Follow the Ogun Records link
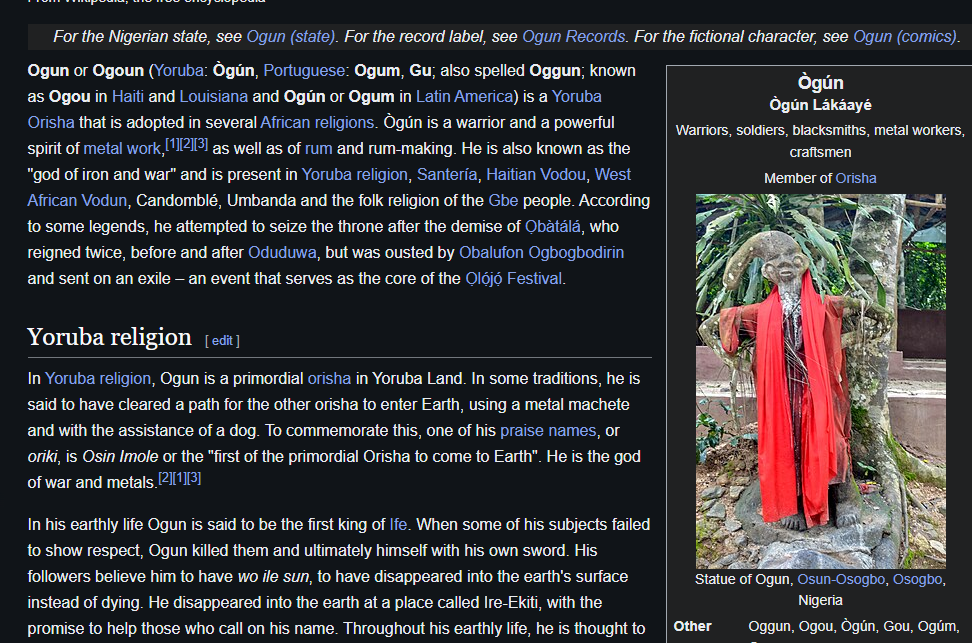Screen dimensions: 972x643 tap(574, 37)
